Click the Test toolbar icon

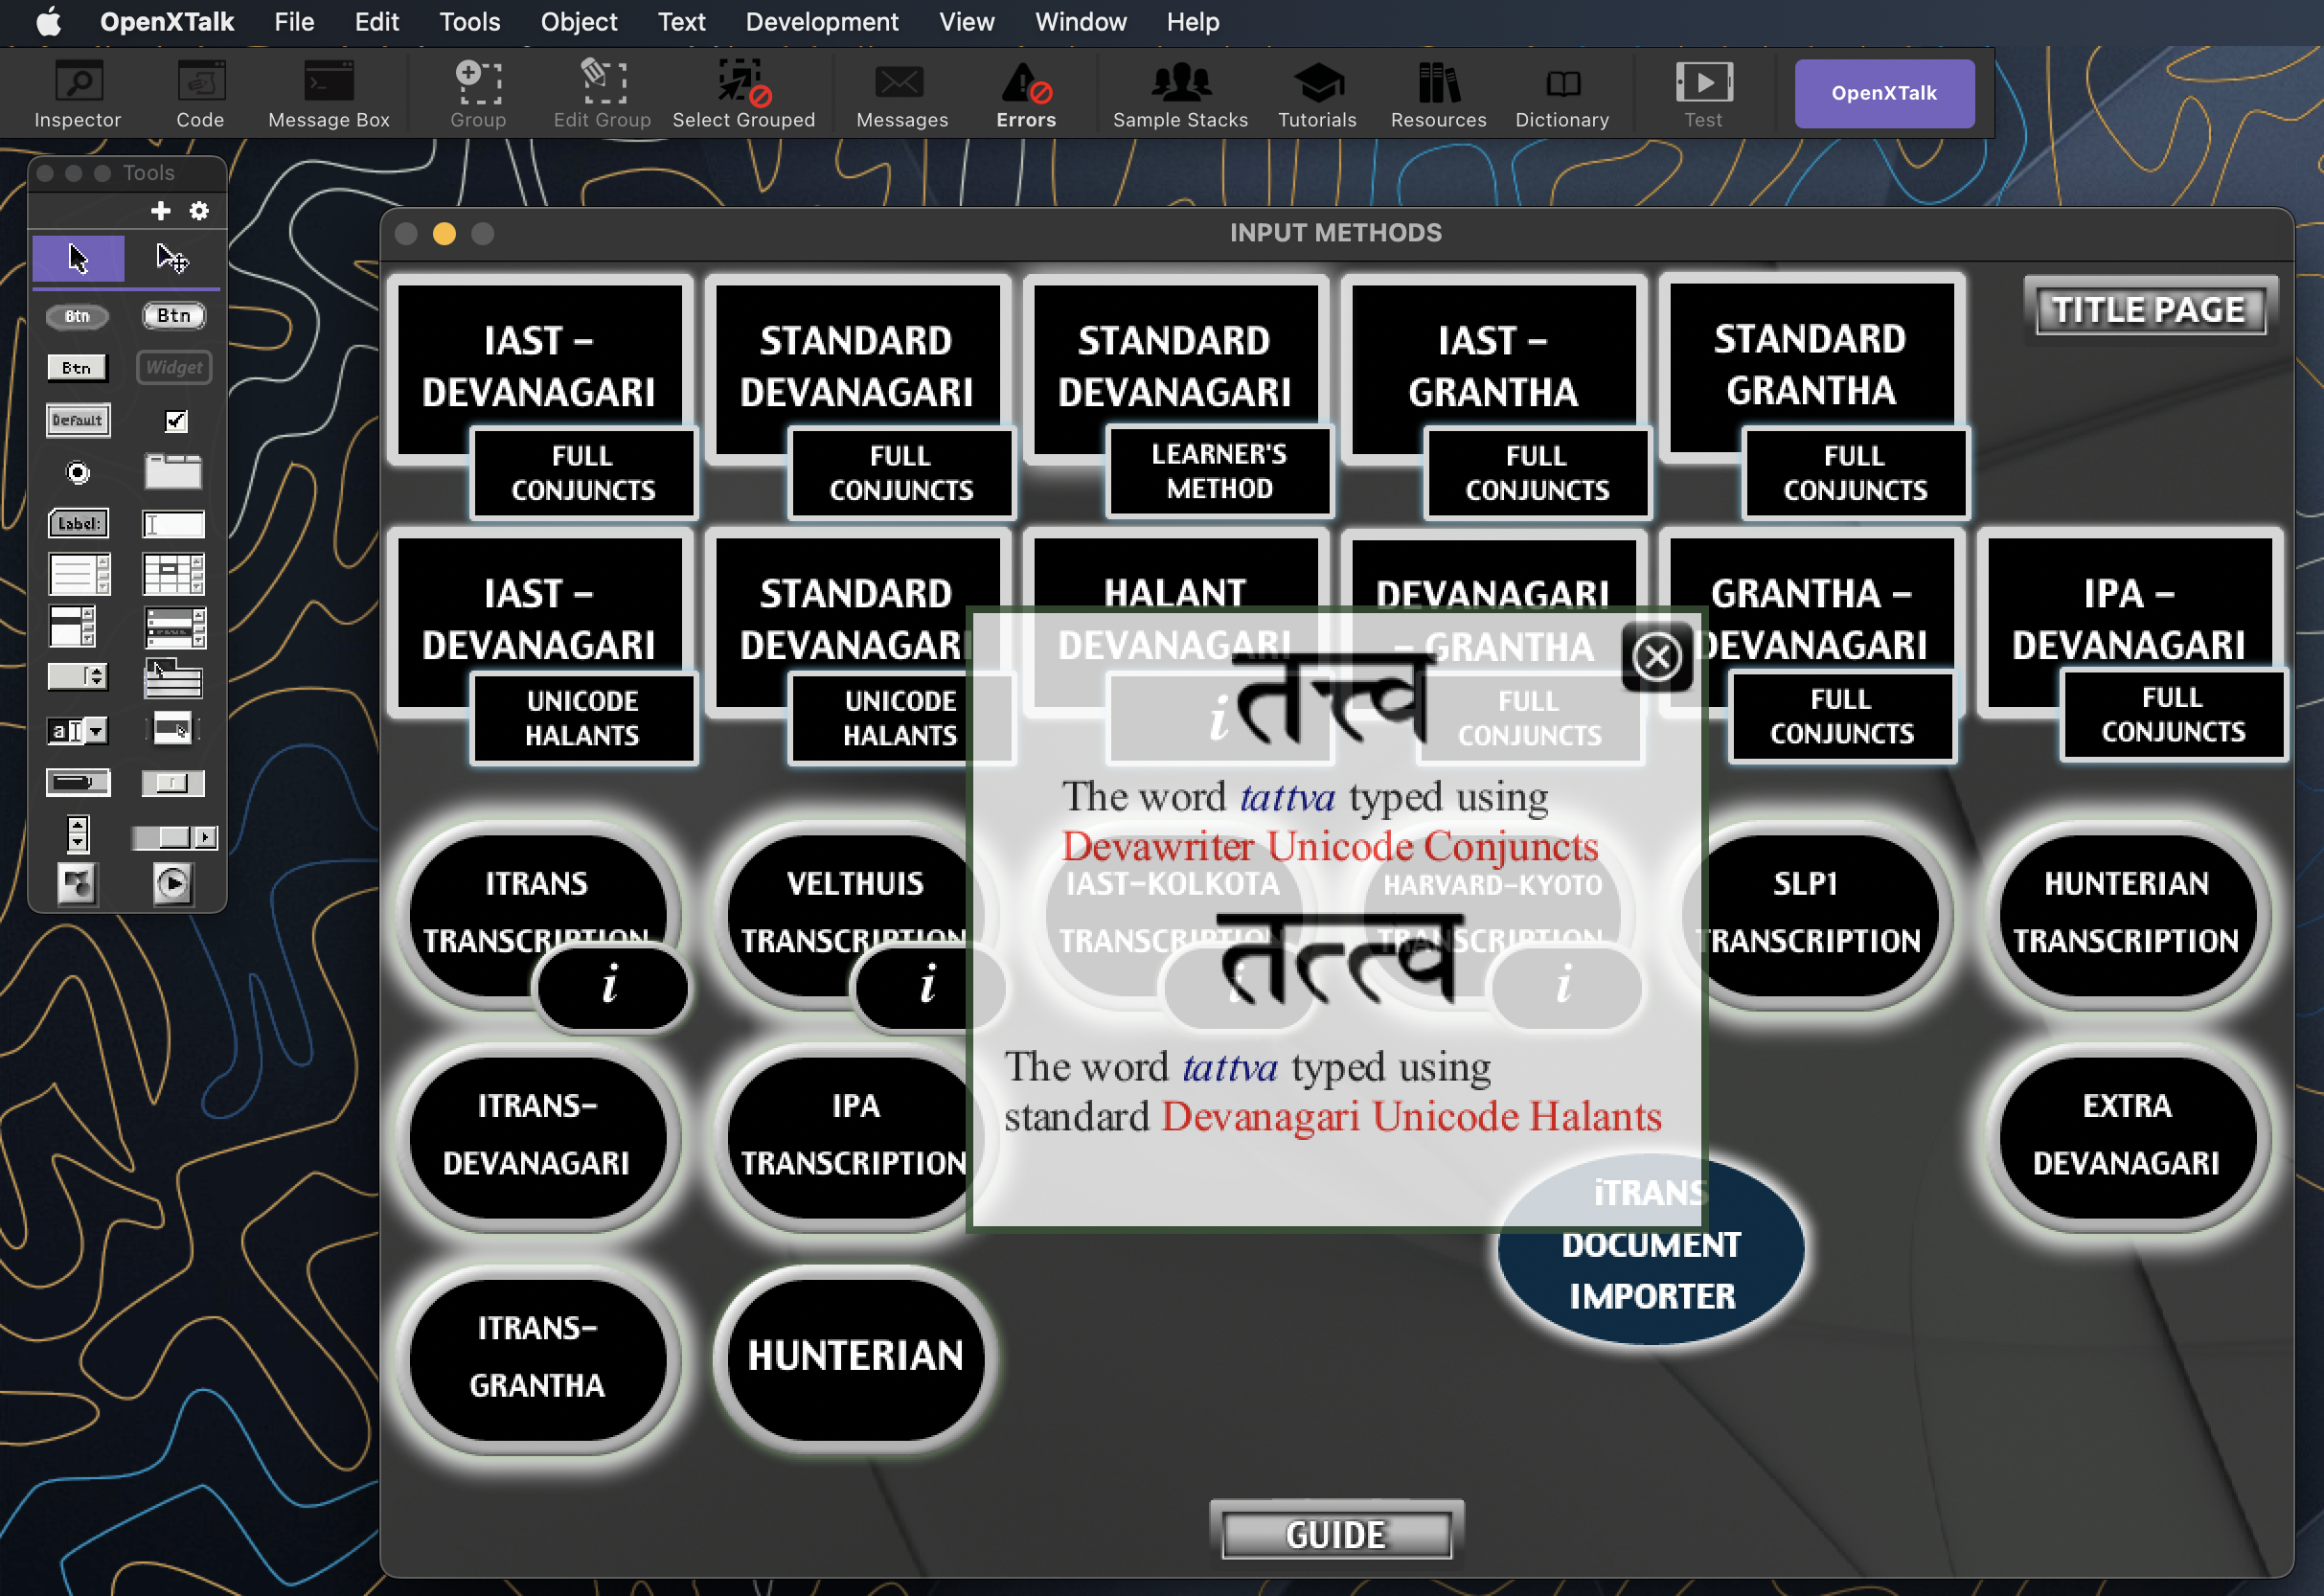(x=1703, y=94)
